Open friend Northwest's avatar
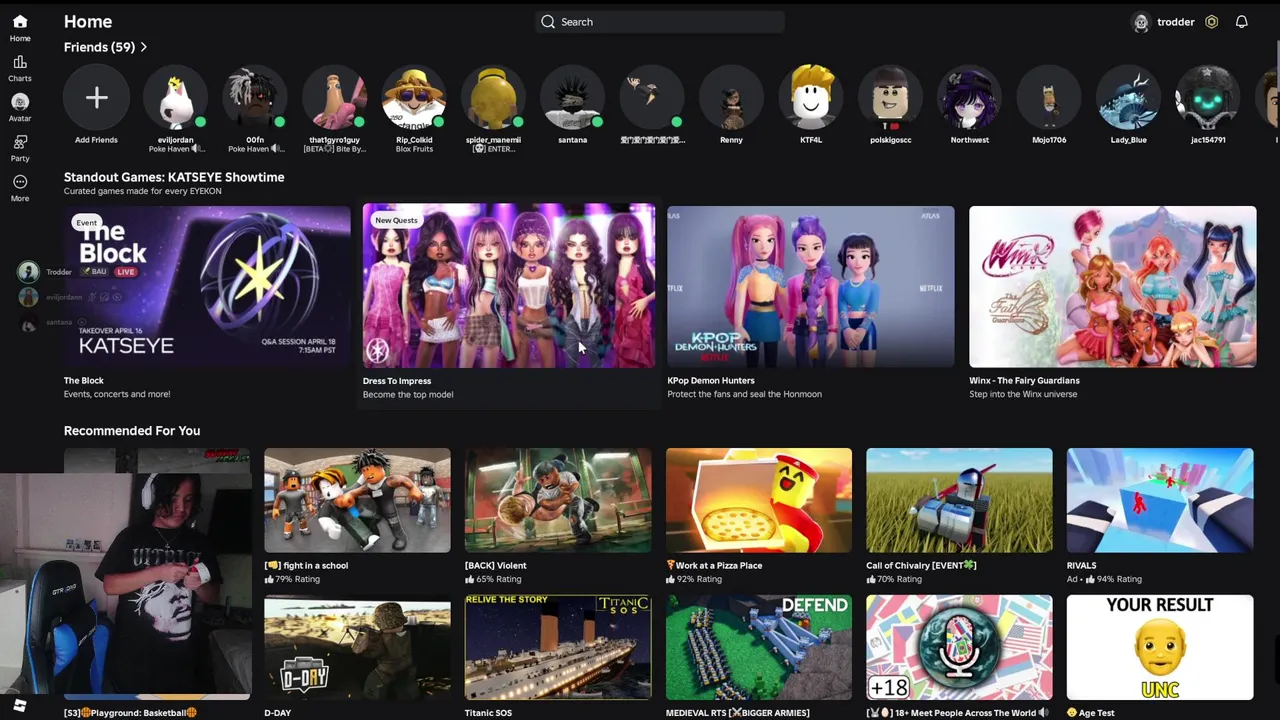Viewport: 1280px width, 720px height. click(x=970, y=97)
